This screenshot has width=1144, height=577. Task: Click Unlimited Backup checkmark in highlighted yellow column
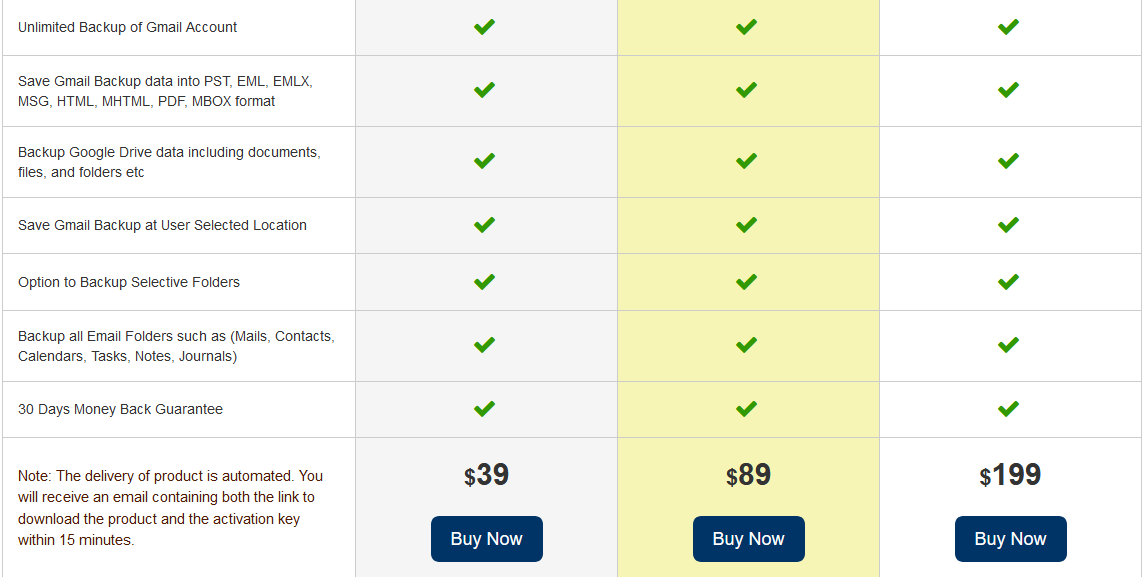(x=746, y=27)
